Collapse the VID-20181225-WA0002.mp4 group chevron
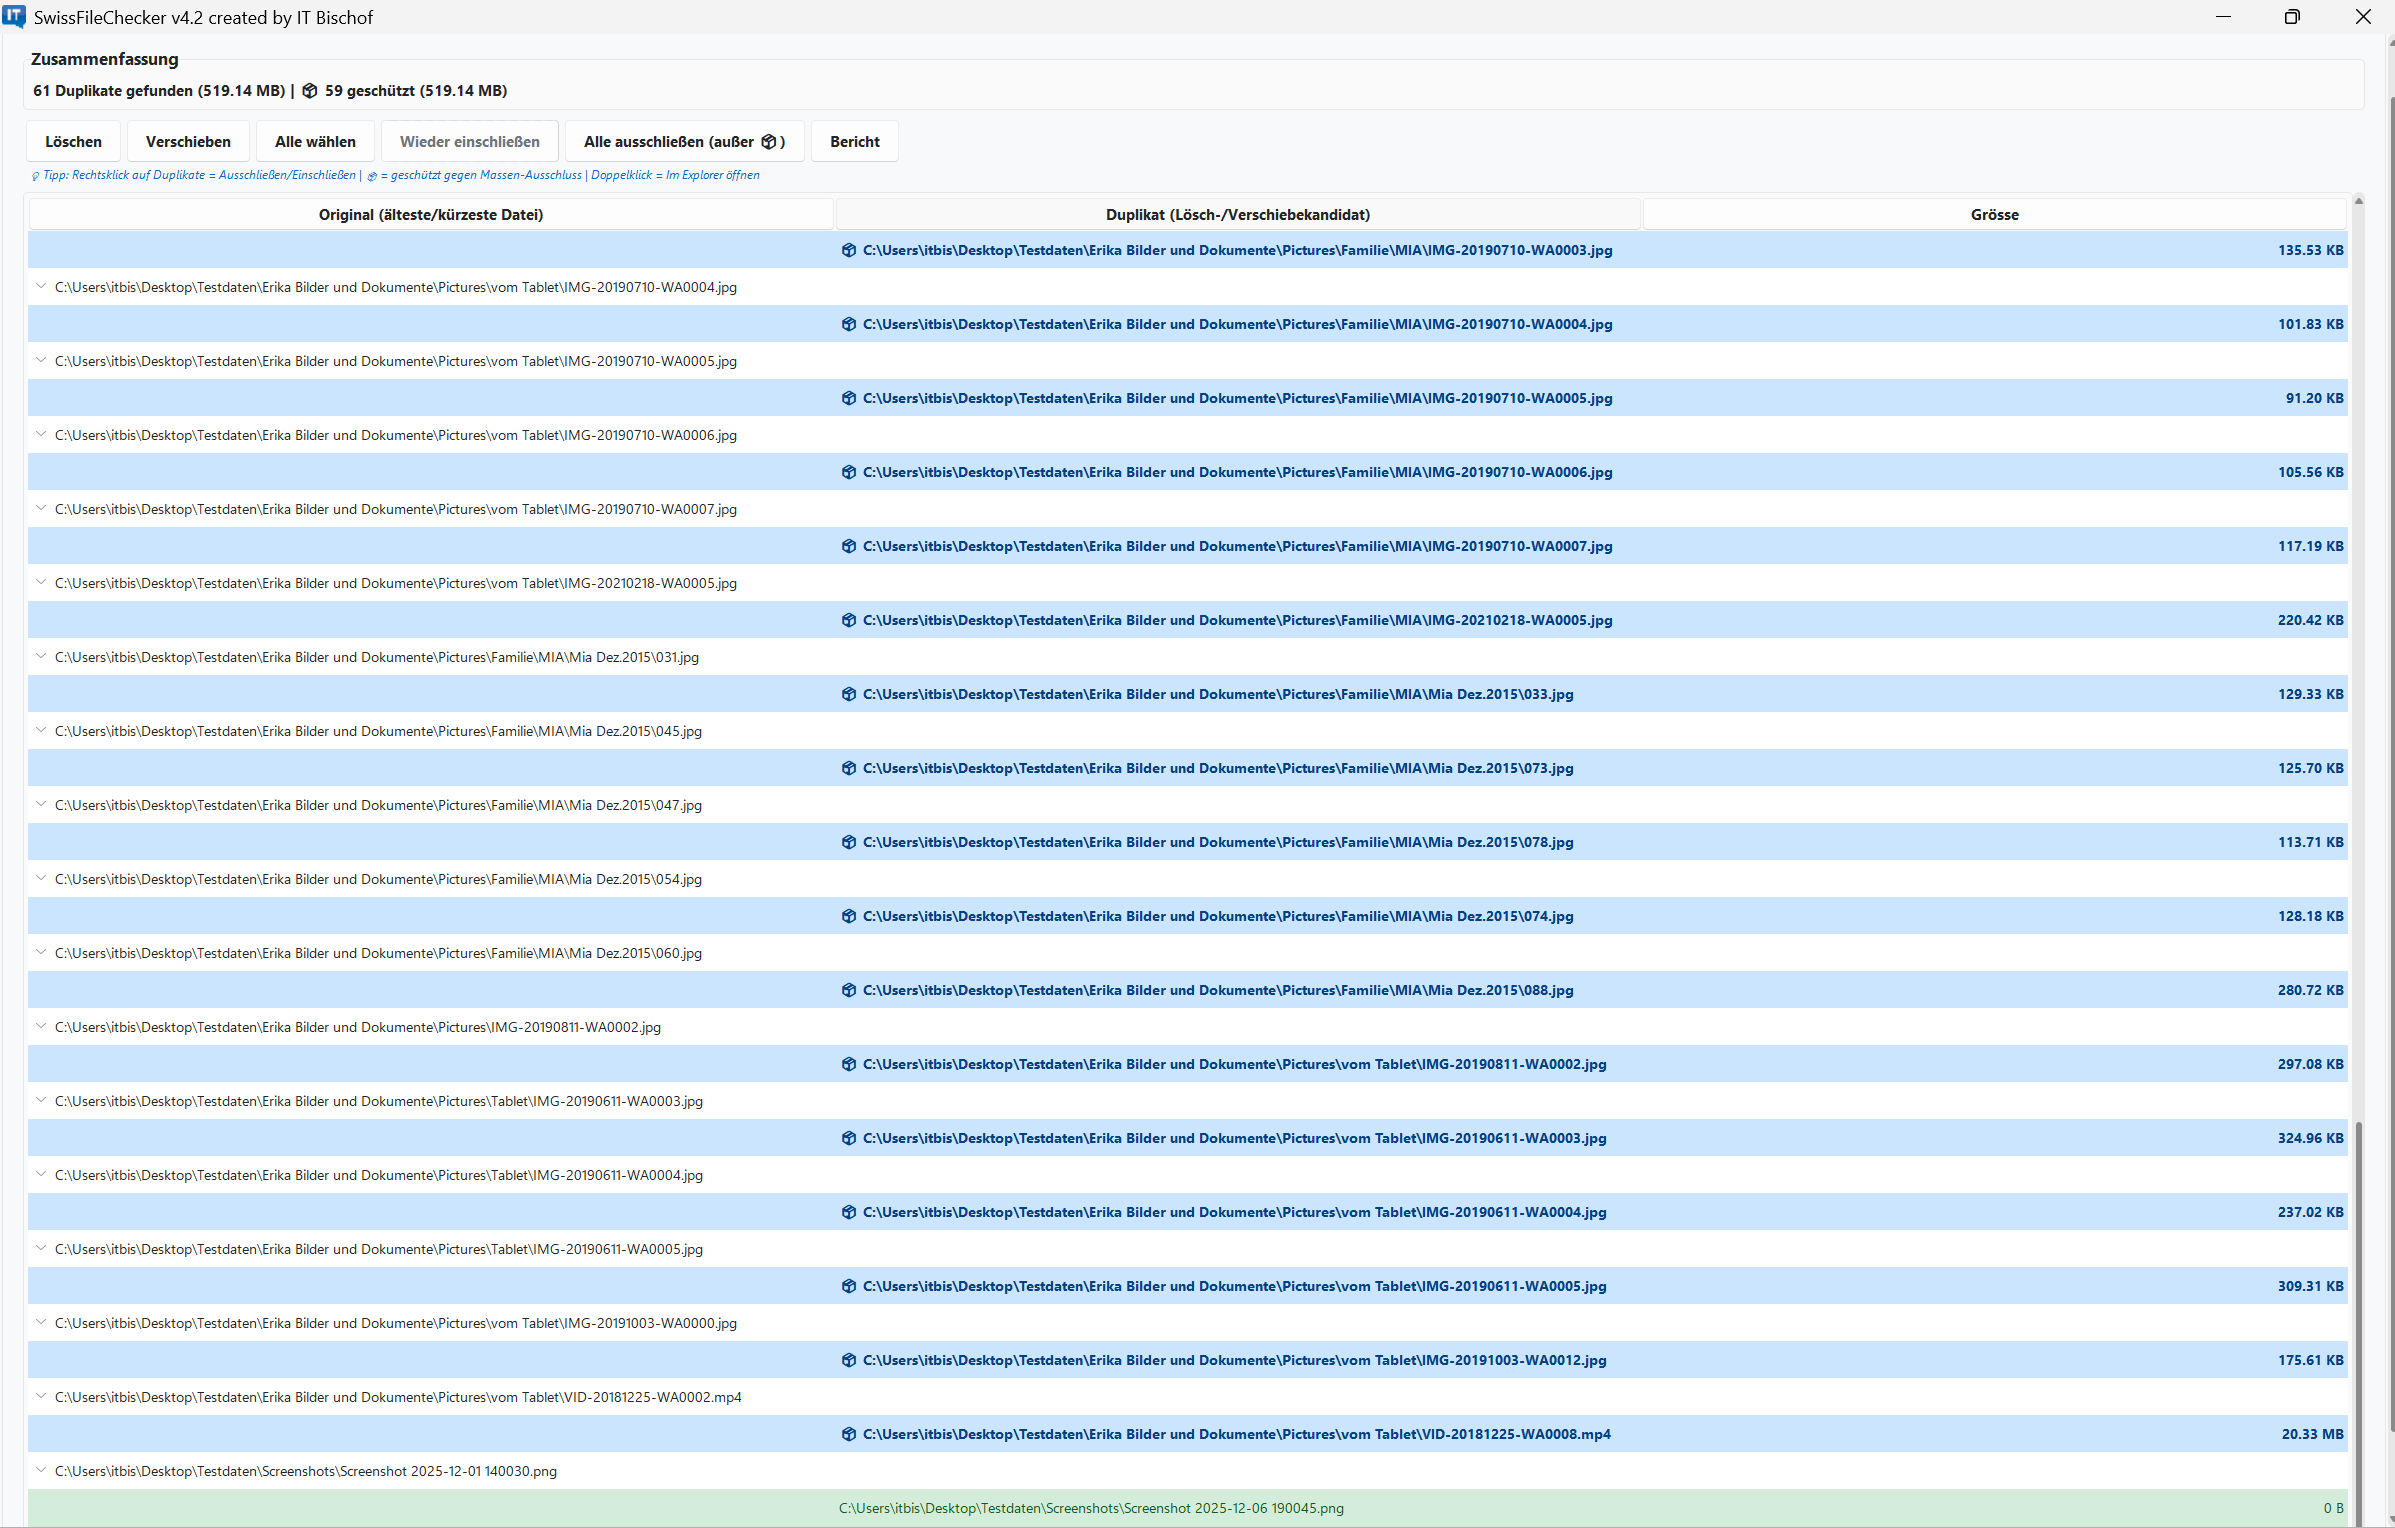This screenshot has height=1528, width=2395. 41,1397
